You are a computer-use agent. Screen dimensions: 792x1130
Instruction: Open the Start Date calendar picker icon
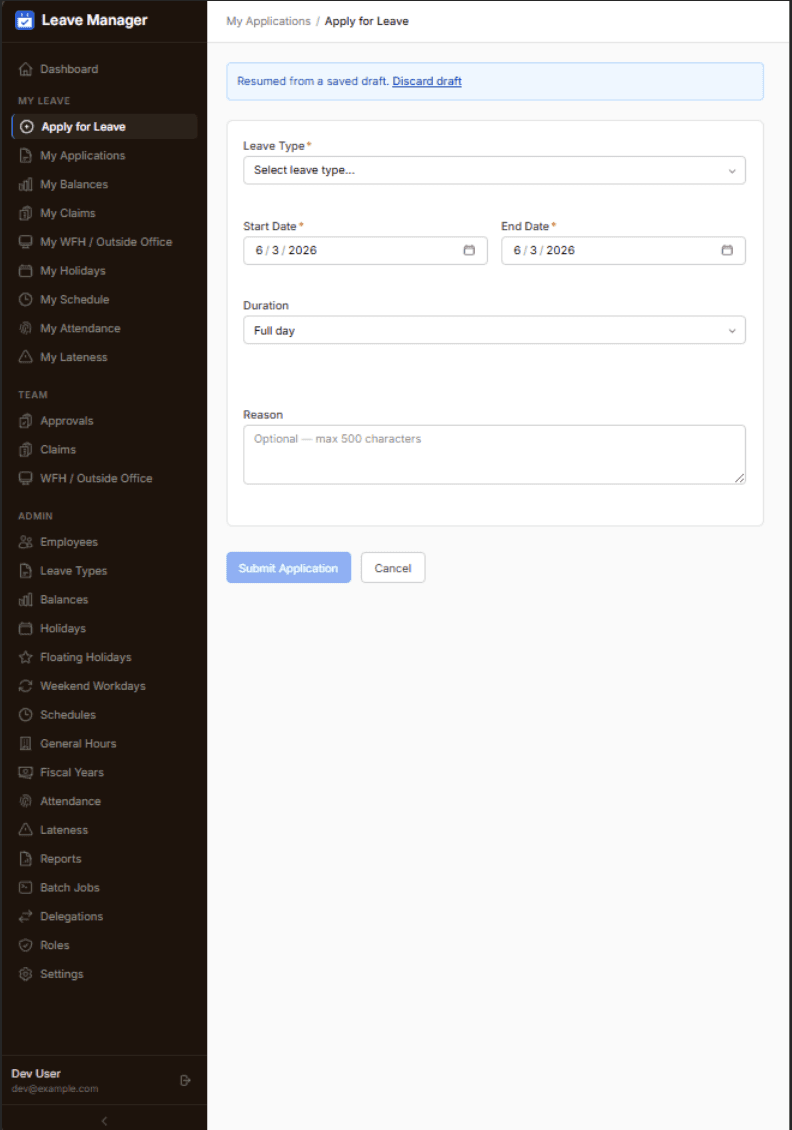point(469,250)
